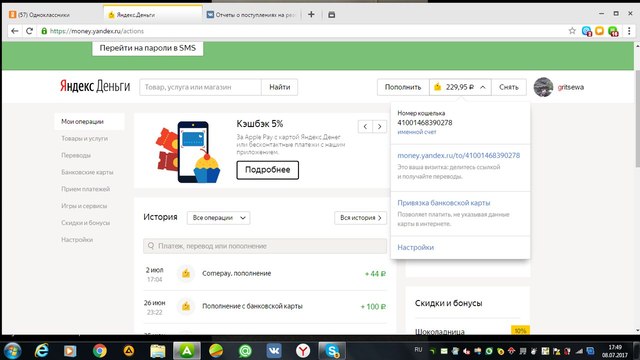Open a new tab with the plus icon
640x360 pixels.
[x=311, y=15]
